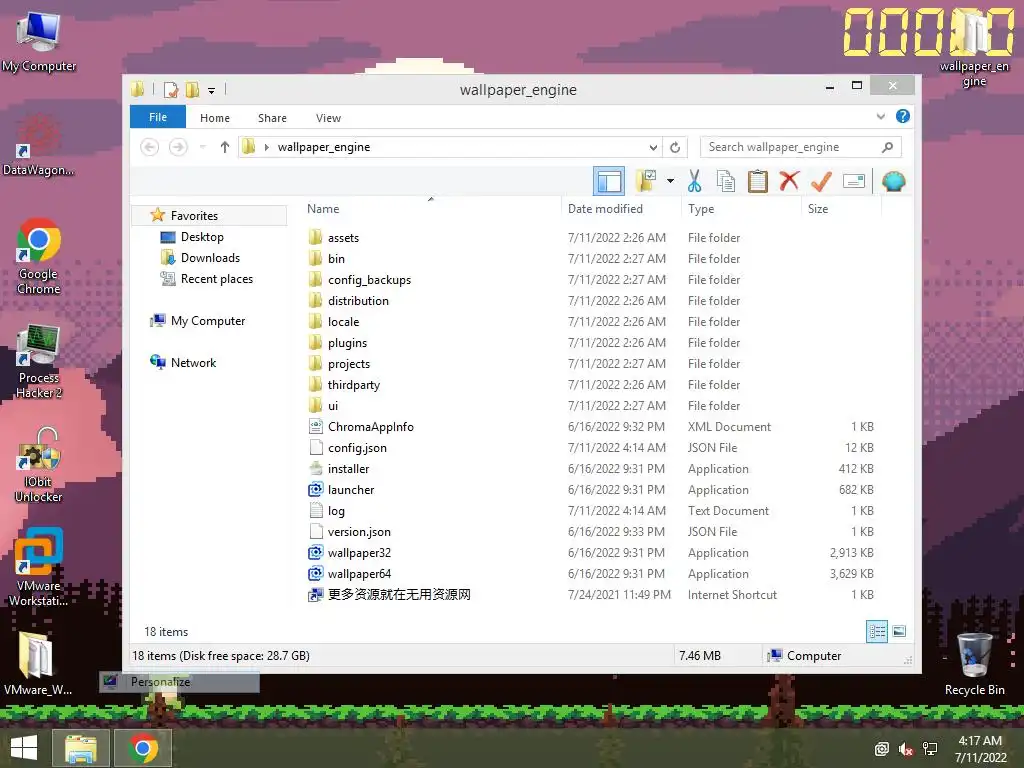Click the Paste clipboard icon
Viewport: 1024px width, 768px height.
point(758,181)
